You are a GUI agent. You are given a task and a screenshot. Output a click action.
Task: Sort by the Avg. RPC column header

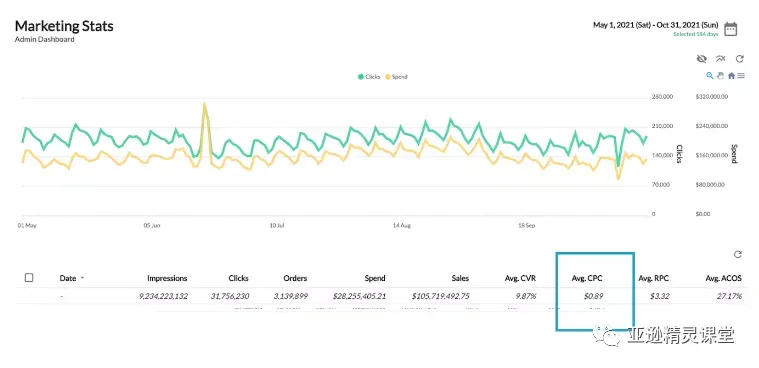653,278
